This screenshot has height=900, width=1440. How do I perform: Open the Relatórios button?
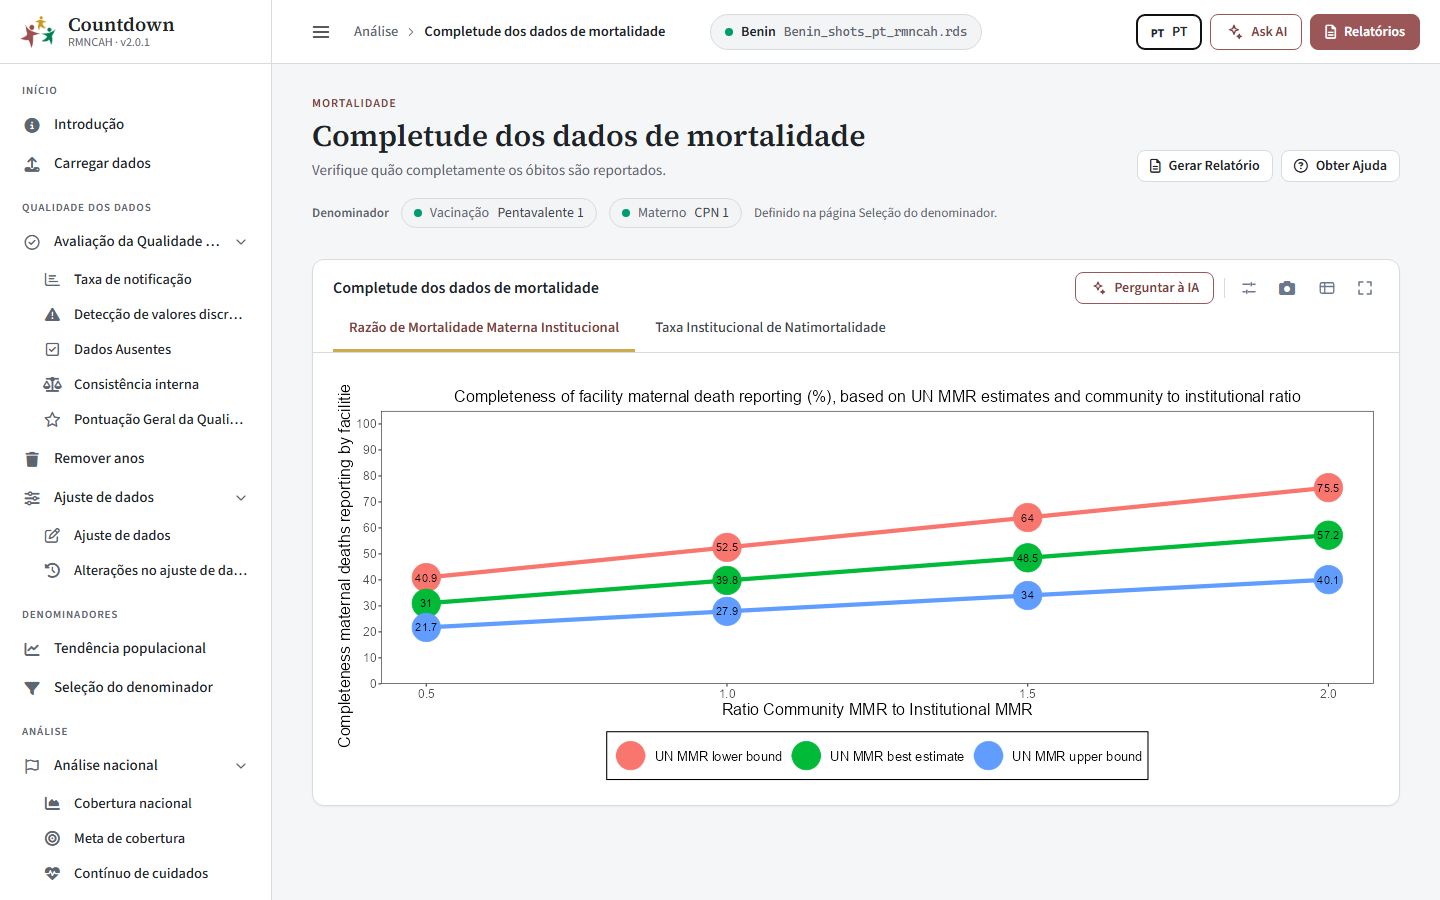(x=1364, y=32)
